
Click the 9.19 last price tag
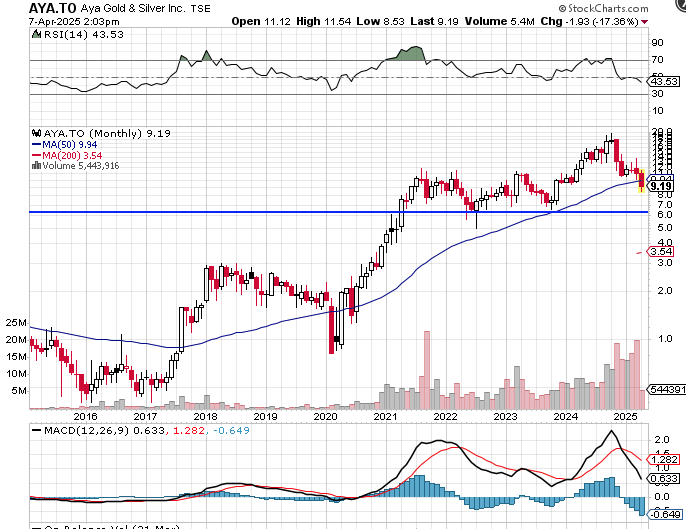tap(661, 186)
